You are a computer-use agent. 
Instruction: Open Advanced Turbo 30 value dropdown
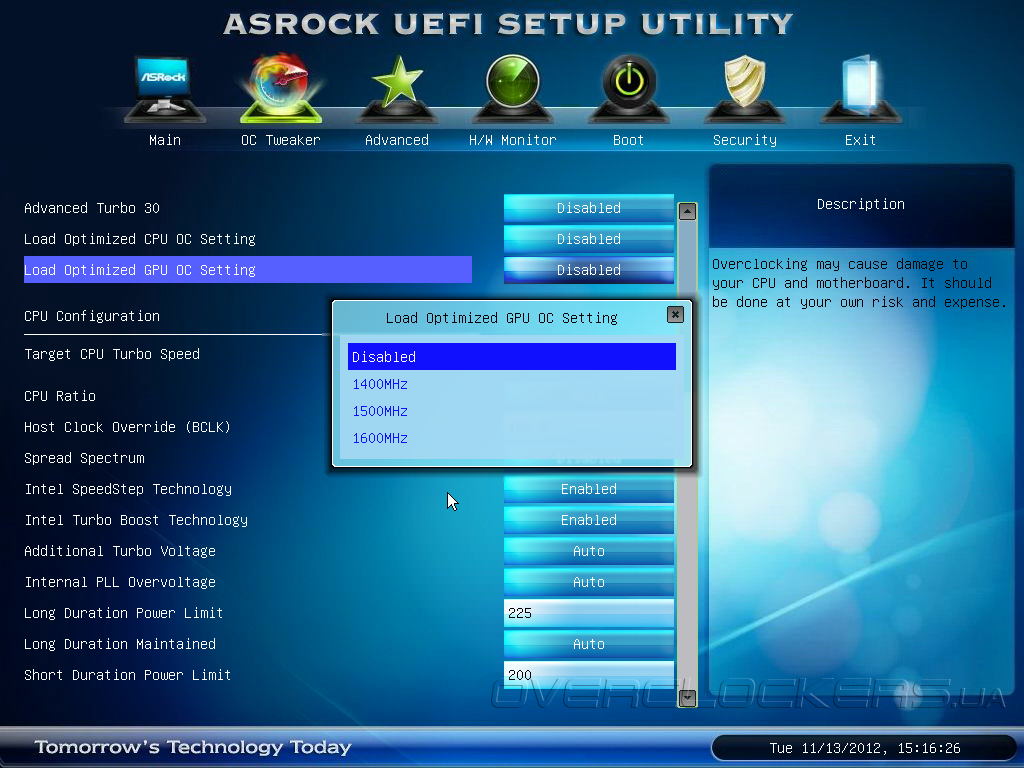(588, 208)
